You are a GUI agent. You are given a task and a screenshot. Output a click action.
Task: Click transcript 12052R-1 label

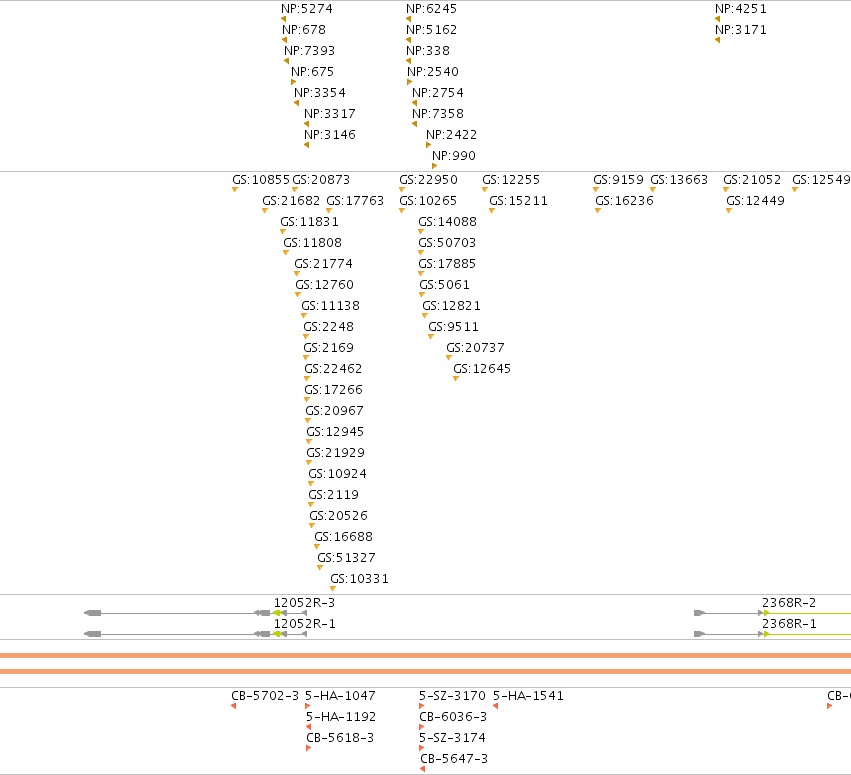pos(304,624)
